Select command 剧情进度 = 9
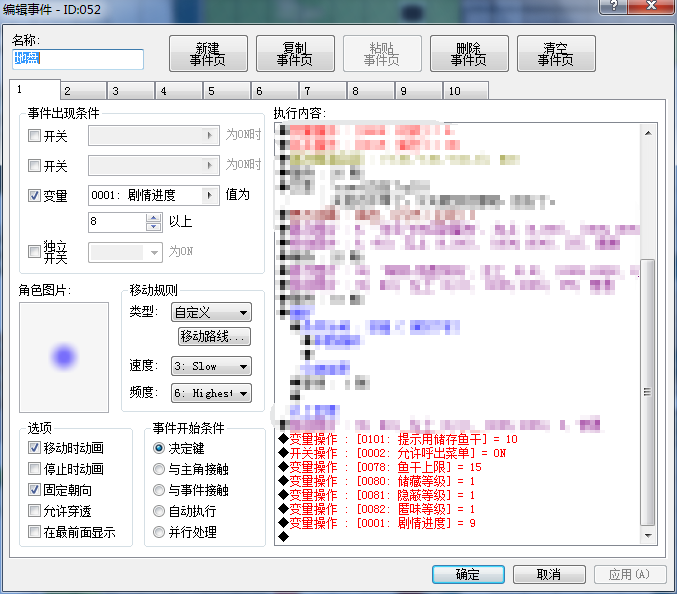 point(377,523)
